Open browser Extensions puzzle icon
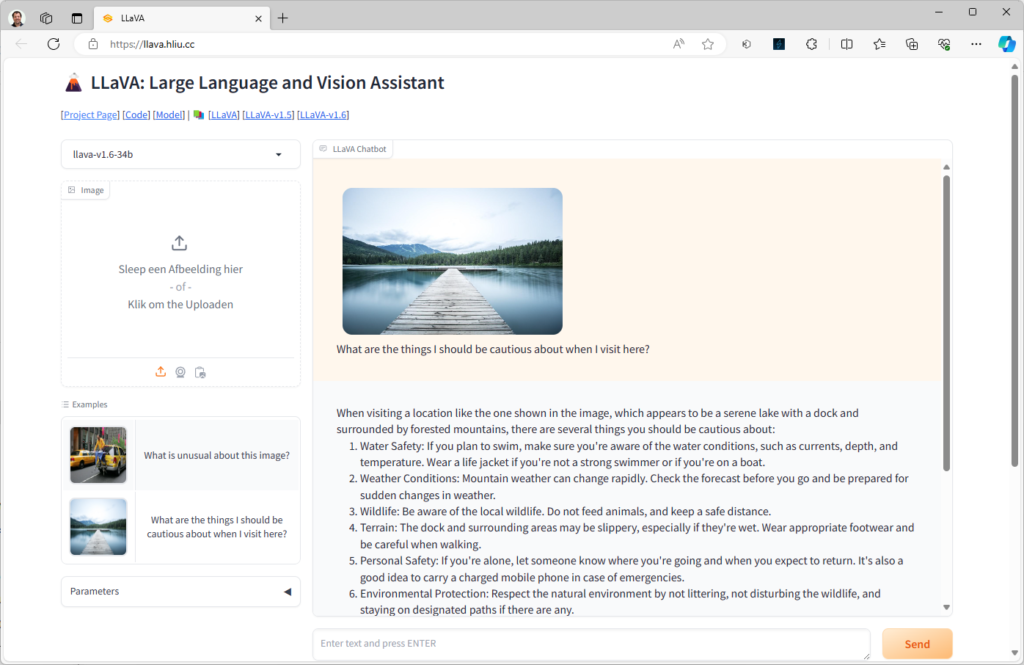Image resolution: width=1024 pixels, height=665 pixels. [811, 44]
